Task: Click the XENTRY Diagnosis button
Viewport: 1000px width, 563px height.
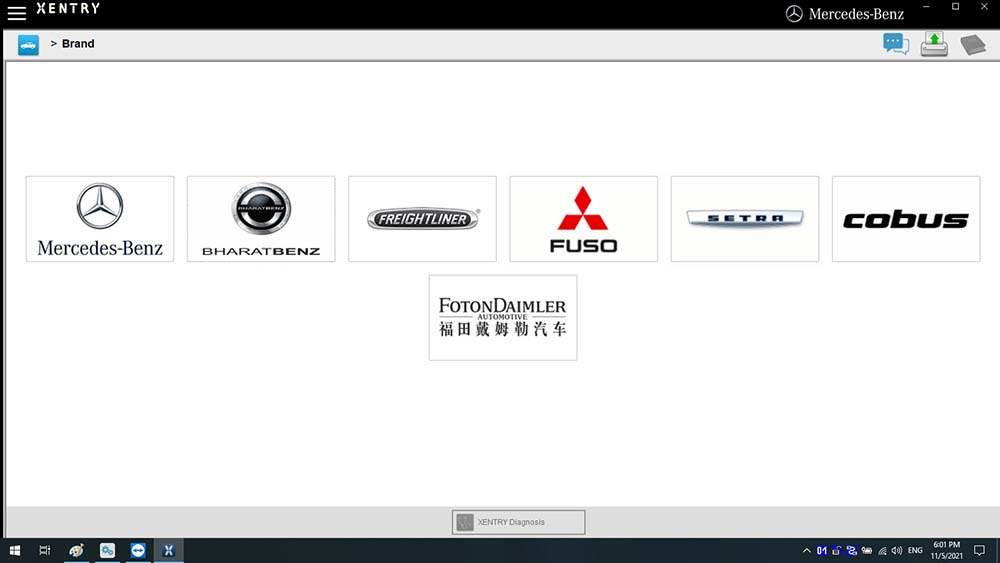Action: coord(518,522)
